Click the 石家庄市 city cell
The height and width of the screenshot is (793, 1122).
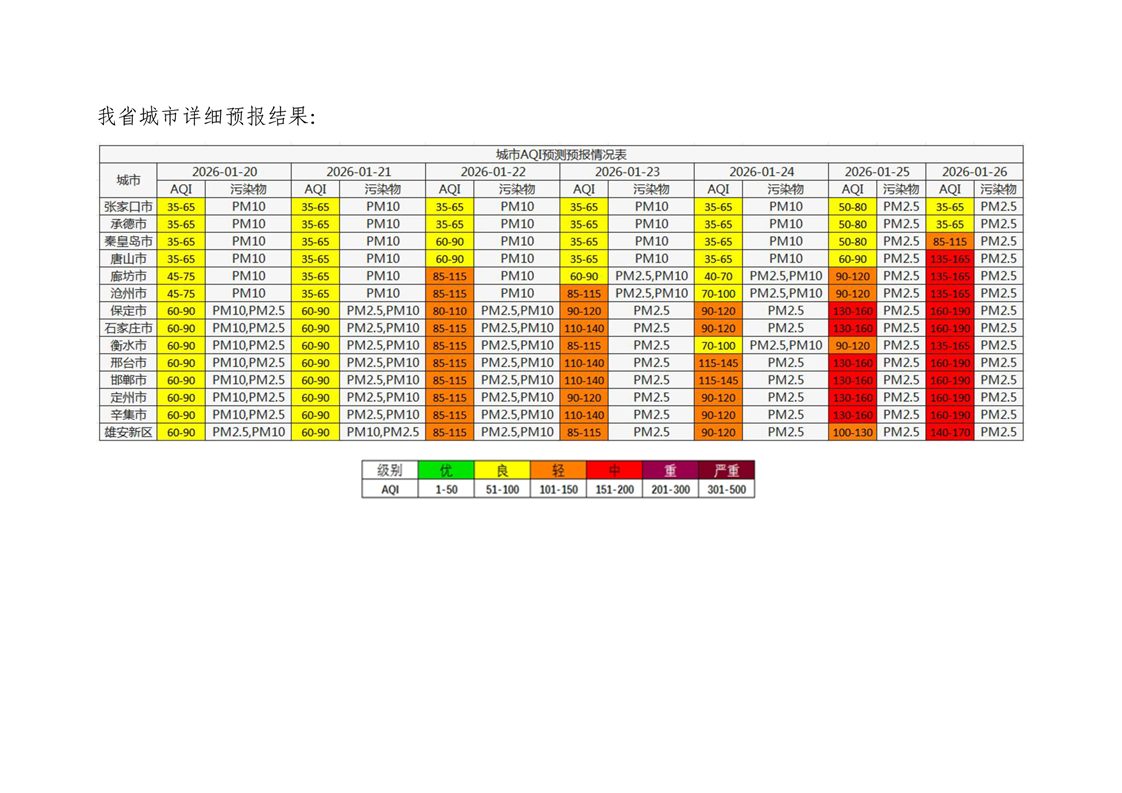(129, 328)
